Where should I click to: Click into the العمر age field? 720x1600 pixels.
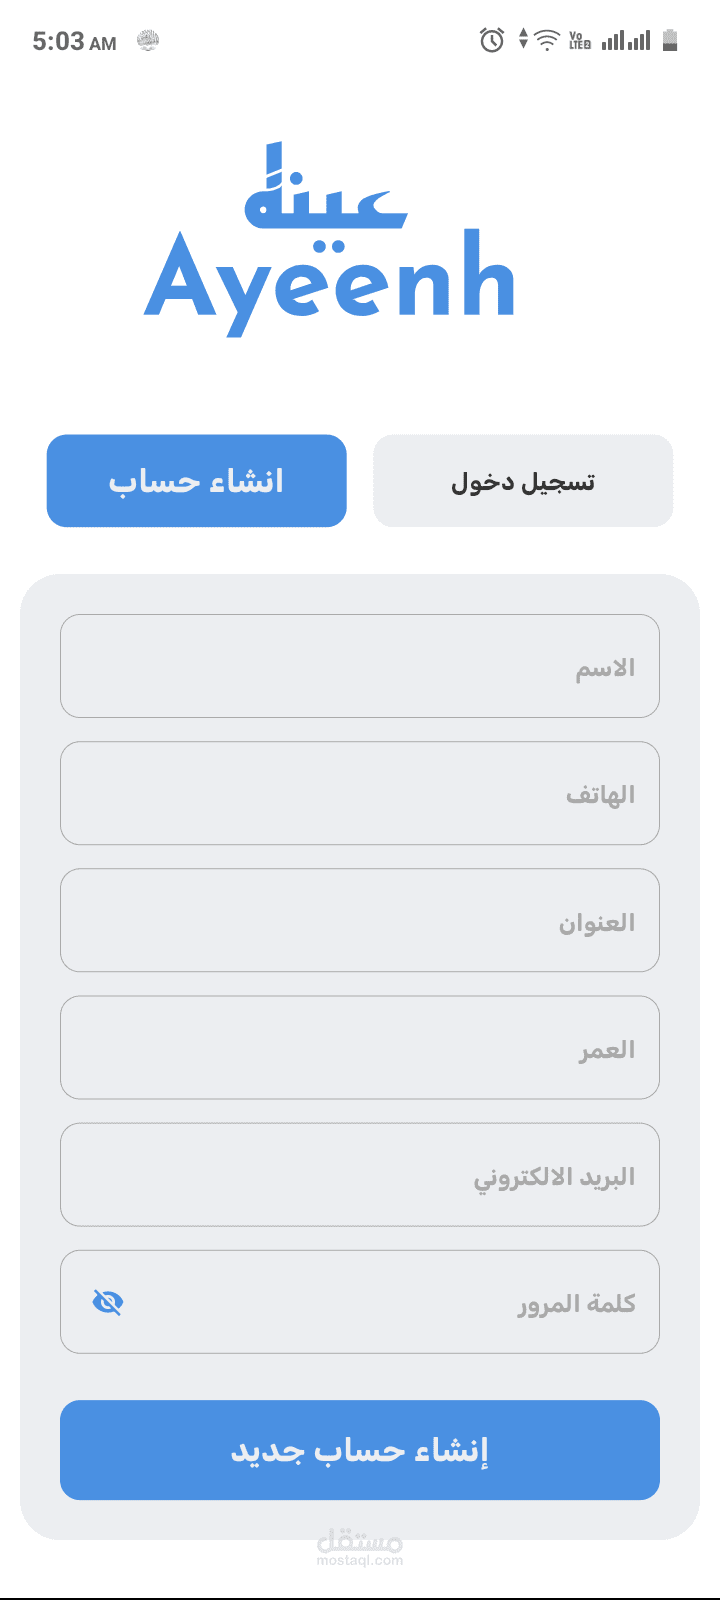point(360,1047)
